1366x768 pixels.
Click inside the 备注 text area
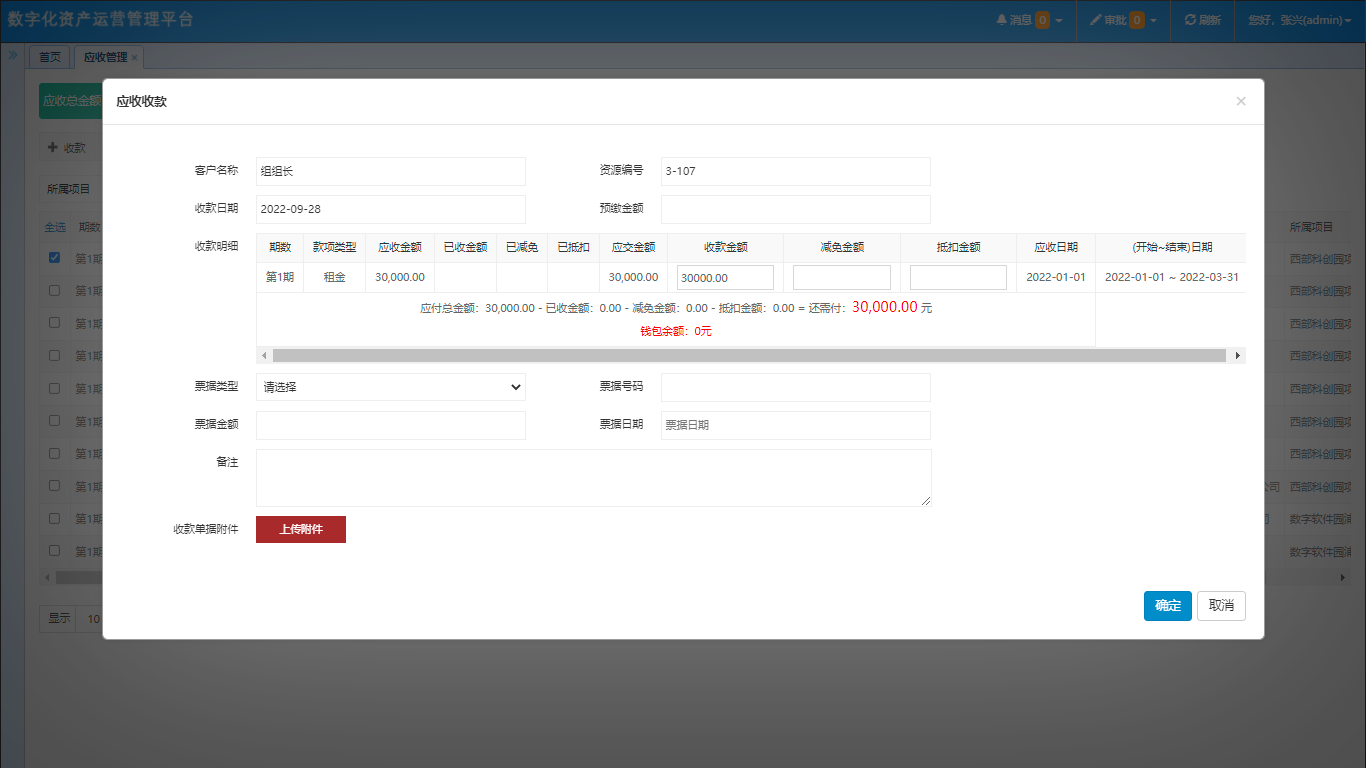coord(594,477)
